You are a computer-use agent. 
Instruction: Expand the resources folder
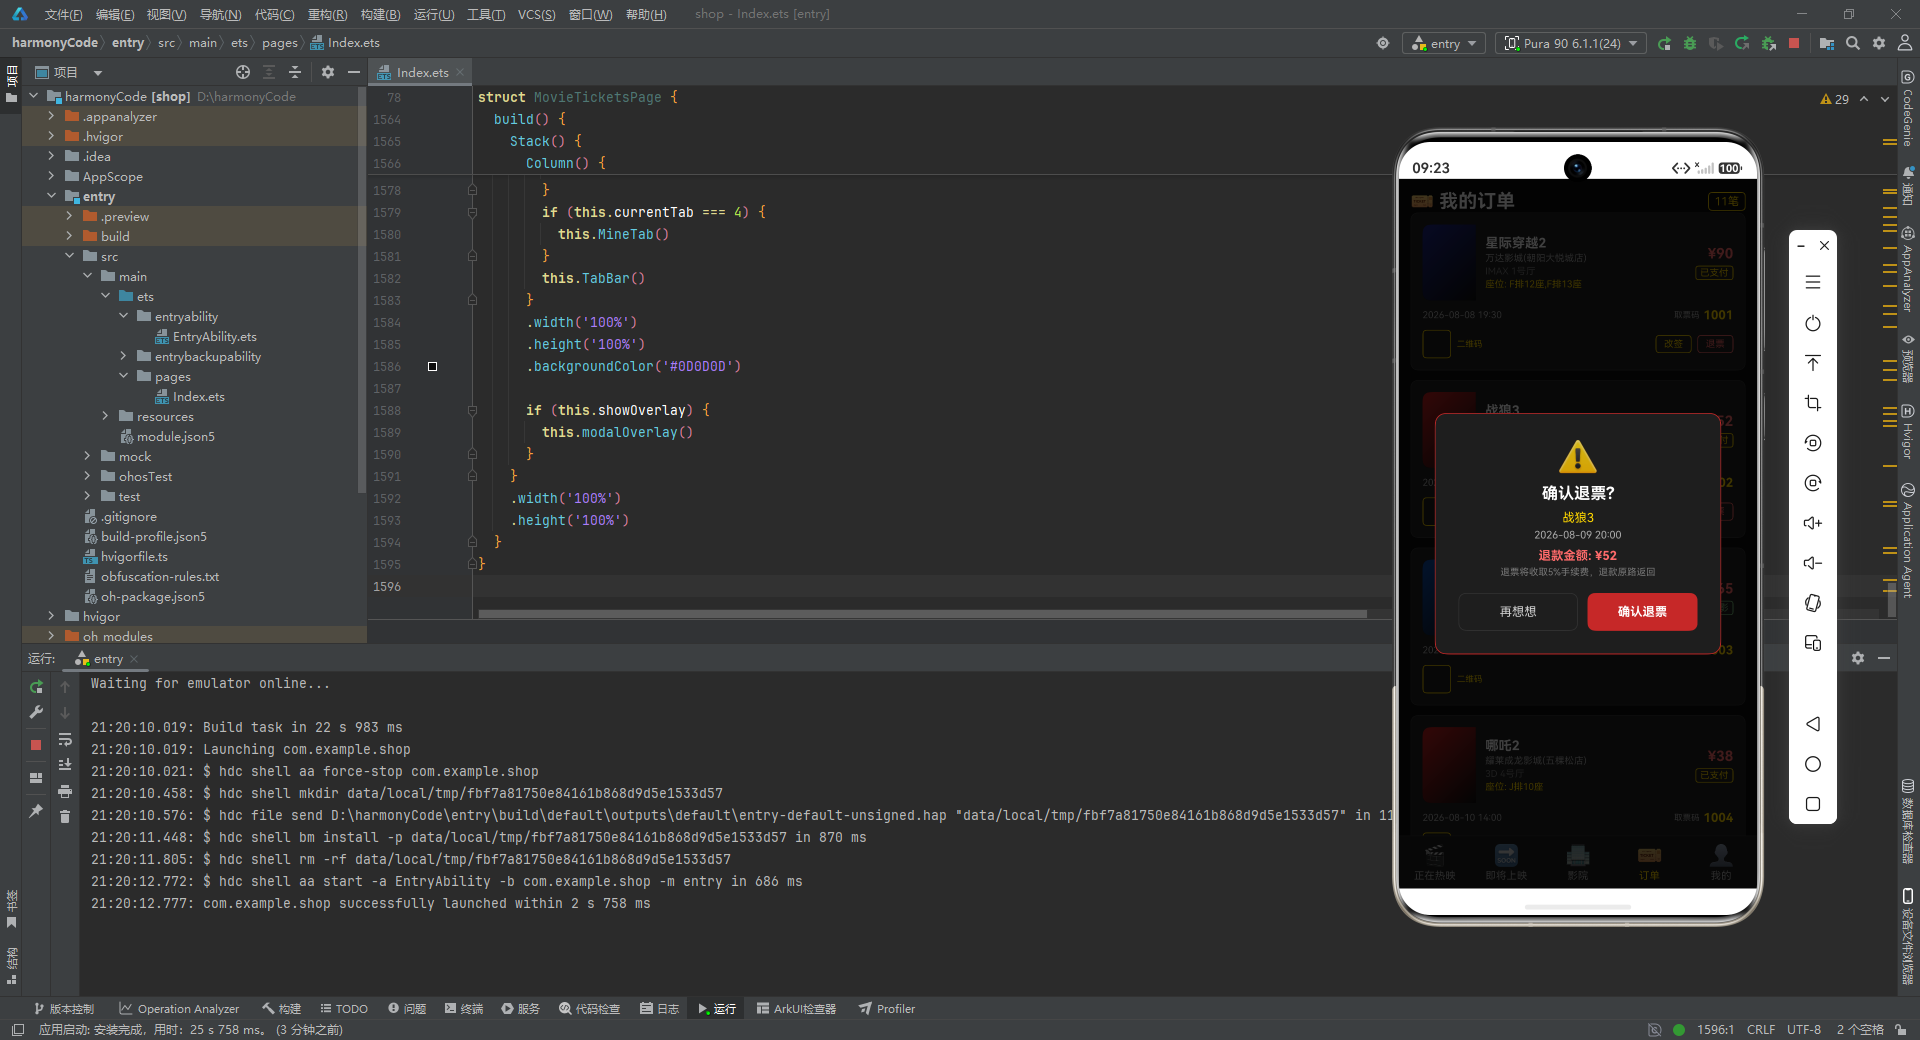[x=105, y=416]
